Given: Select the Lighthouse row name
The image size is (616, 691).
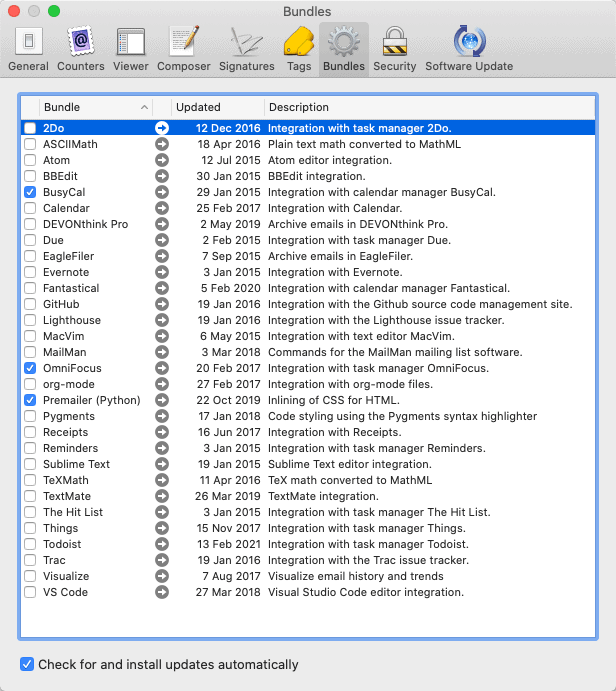Looking at the screenshot, I should (72, 320).
